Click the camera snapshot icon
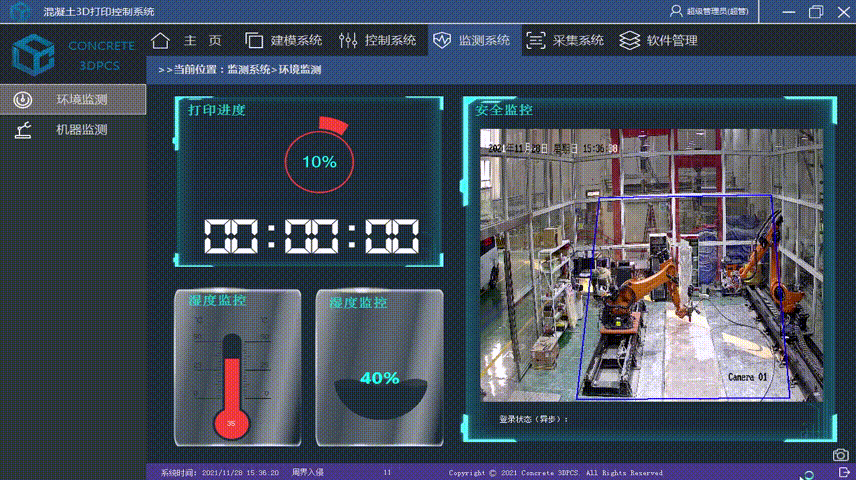The width and height of the screenshot is (856, 480). tap(841, 455)
